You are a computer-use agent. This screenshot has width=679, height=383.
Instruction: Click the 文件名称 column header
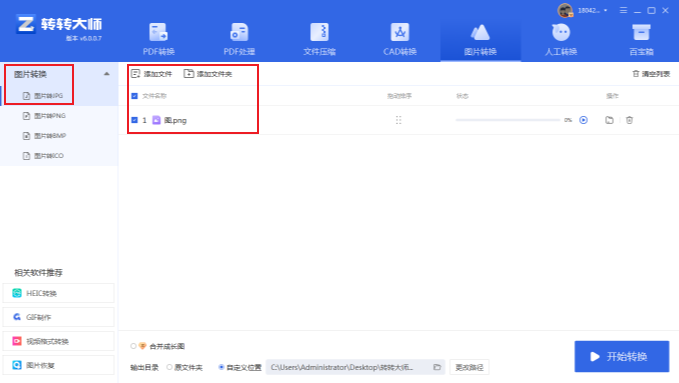click(x=154, y=96)
